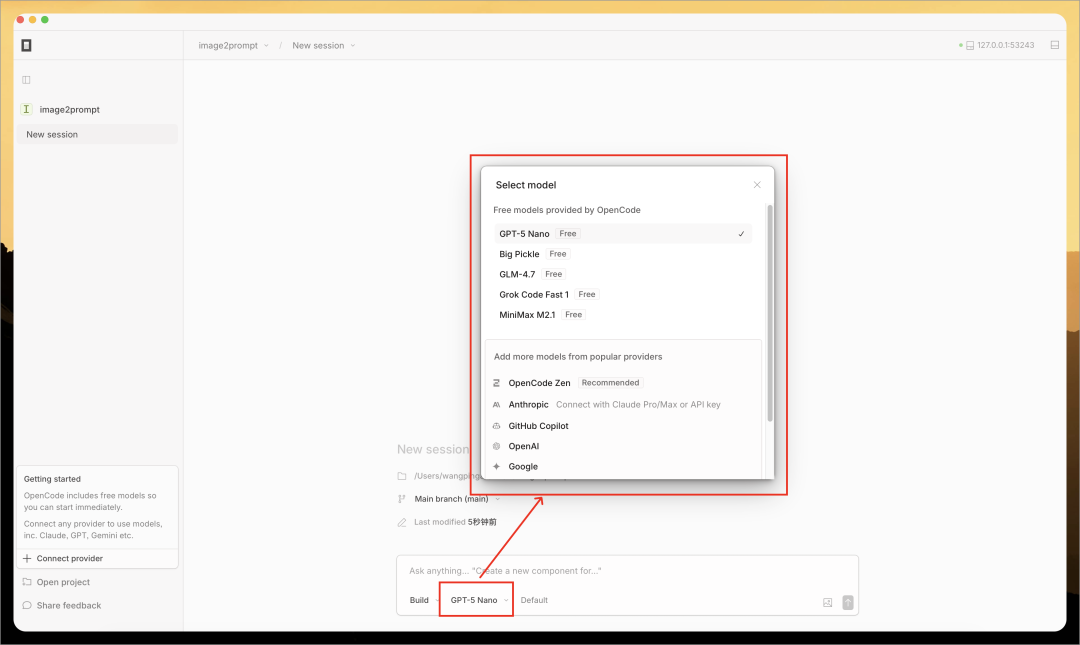This screenshot has width=1080, height=645.
Task: Click the OpenCode Zen logo icon
Action: tap(497, 382)
